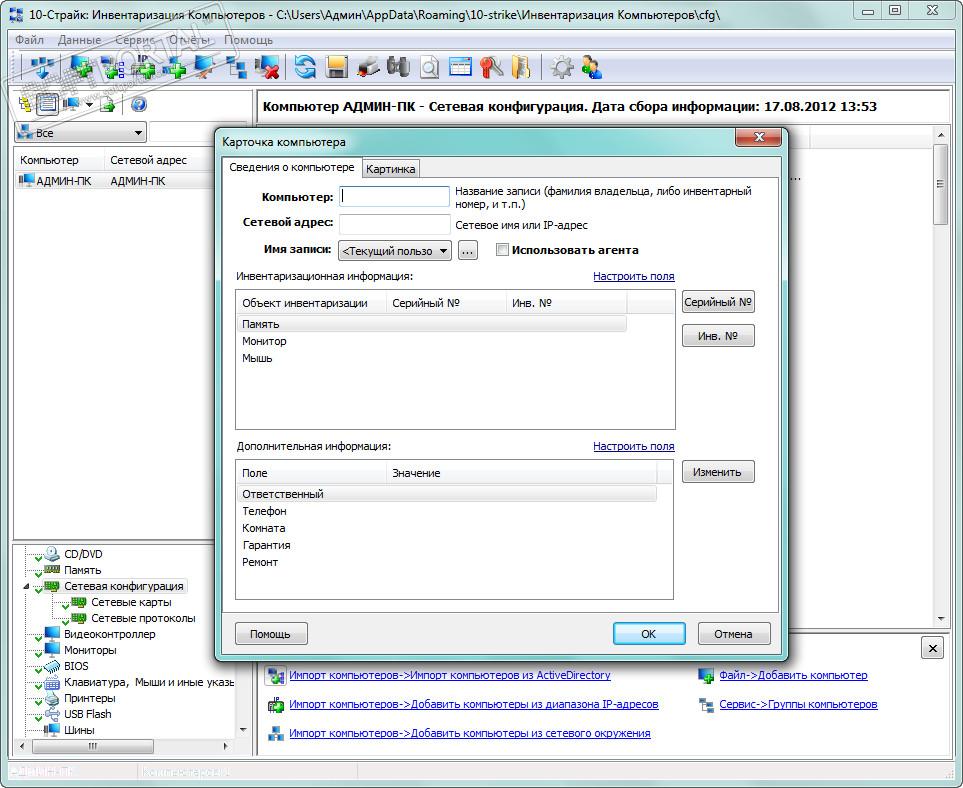This screenshot has width=963, height=788.
Task: Click the red keys toolbar icon
Action: (491, 68)
